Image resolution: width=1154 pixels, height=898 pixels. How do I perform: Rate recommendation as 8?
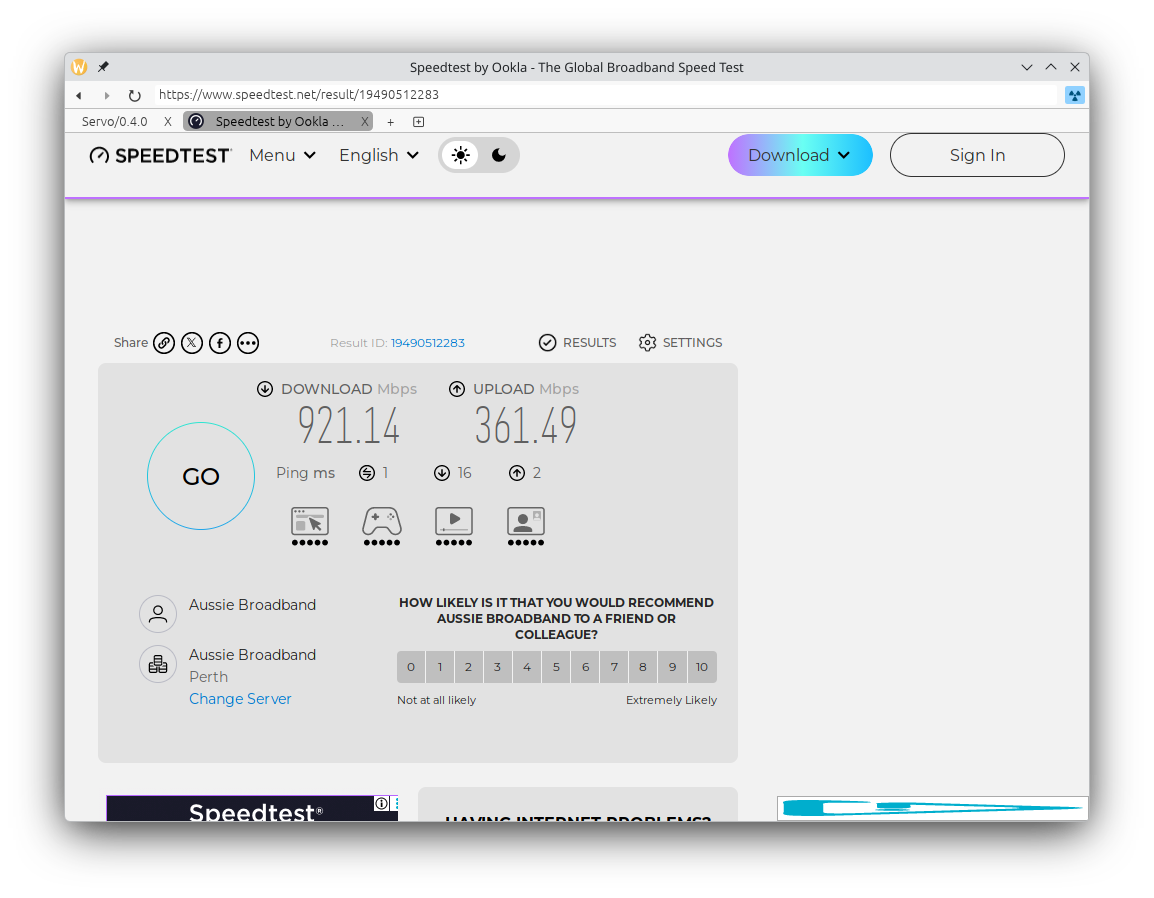coord(643,667)
